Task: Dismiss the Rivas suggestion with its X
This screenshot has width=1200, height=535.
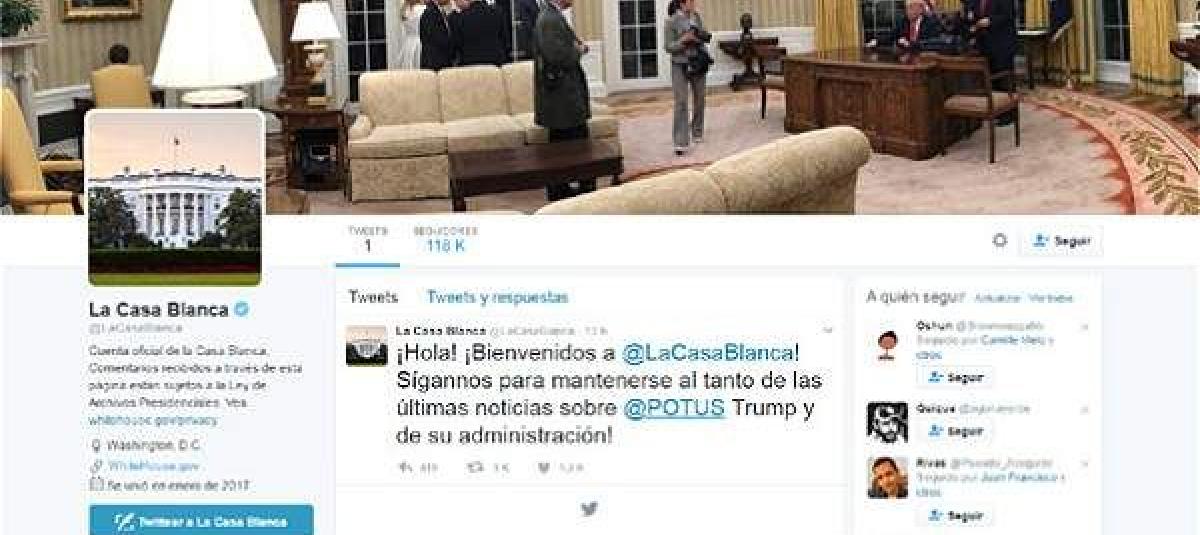Action: coord(1084,463)
